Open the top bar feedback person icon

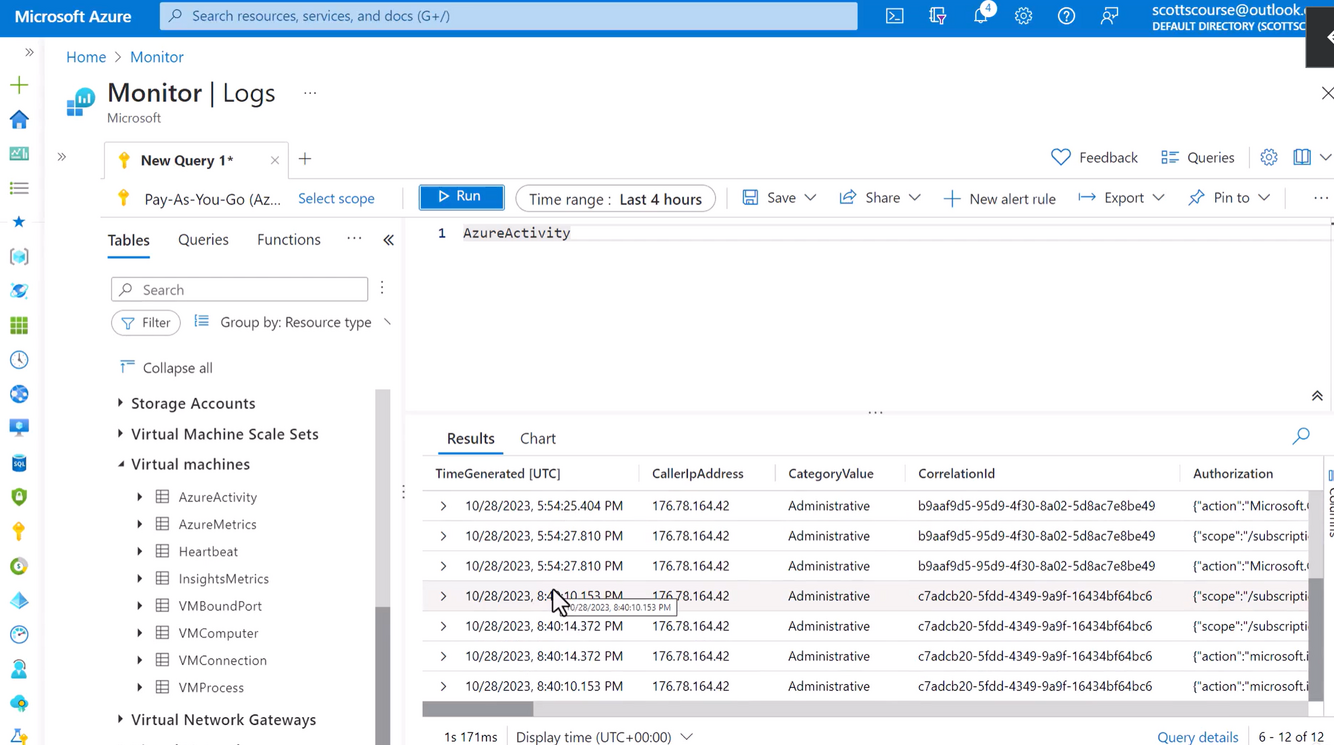1109,16
